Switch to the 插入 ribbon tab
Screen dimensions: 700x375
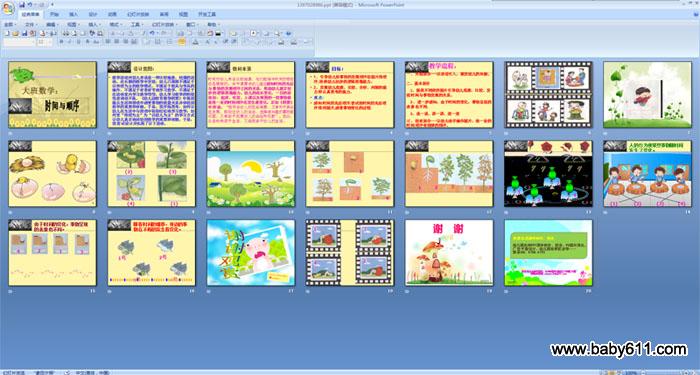(74, 14)
